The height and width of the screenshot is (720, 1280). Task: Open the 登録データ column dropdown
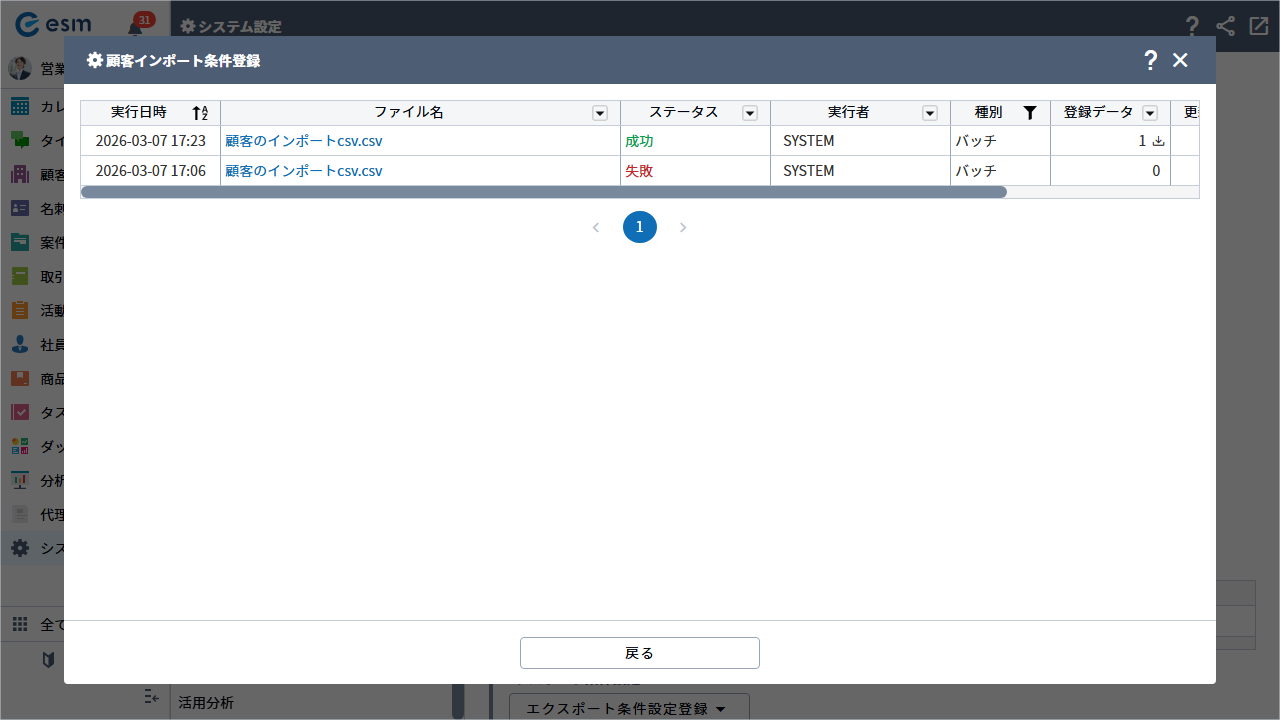pos(1150,113)
